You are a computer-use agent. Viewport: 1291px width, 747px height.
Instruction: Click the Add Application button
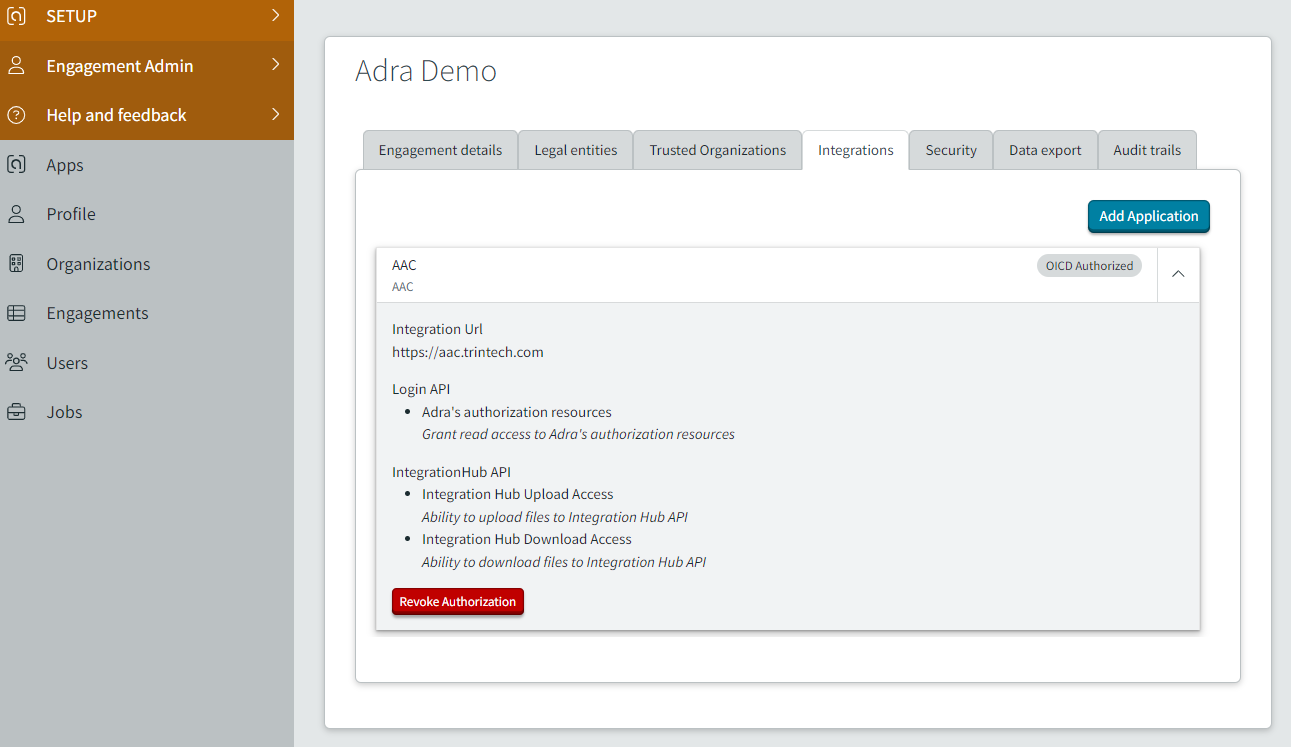click(1148, 216)
